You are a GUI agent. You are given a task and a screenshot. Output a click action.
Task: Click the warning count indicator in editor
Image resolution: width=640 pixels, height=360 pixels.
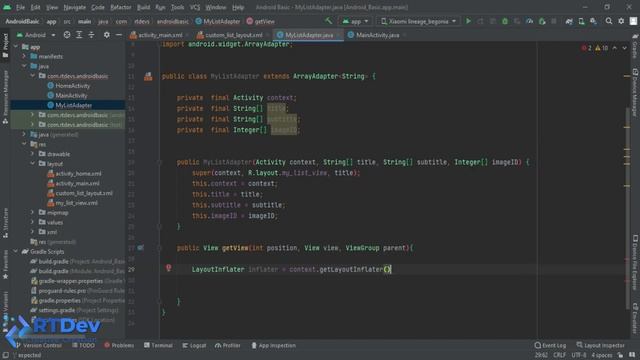coord(602,48)
